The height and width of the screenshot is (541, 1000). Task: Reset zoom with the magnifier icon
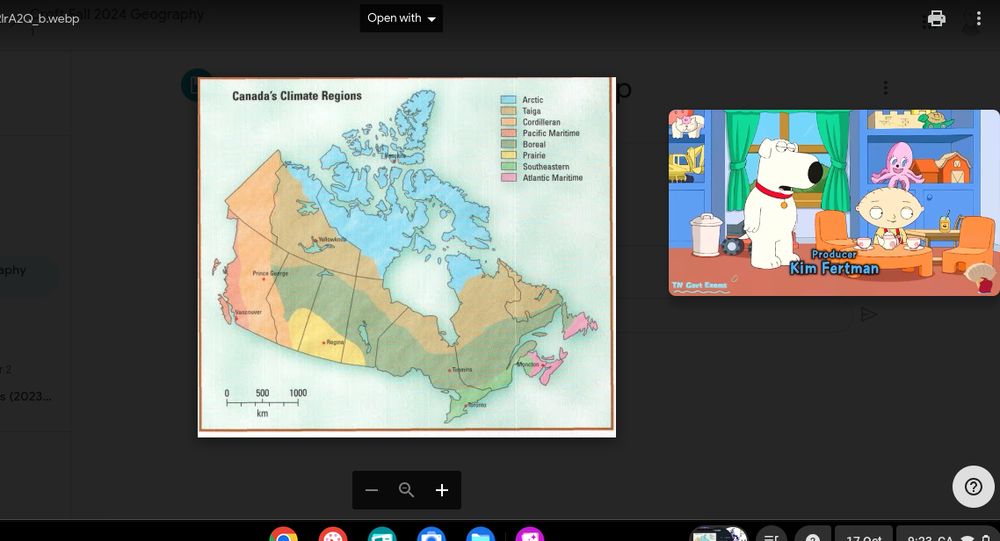coord(406,490)
